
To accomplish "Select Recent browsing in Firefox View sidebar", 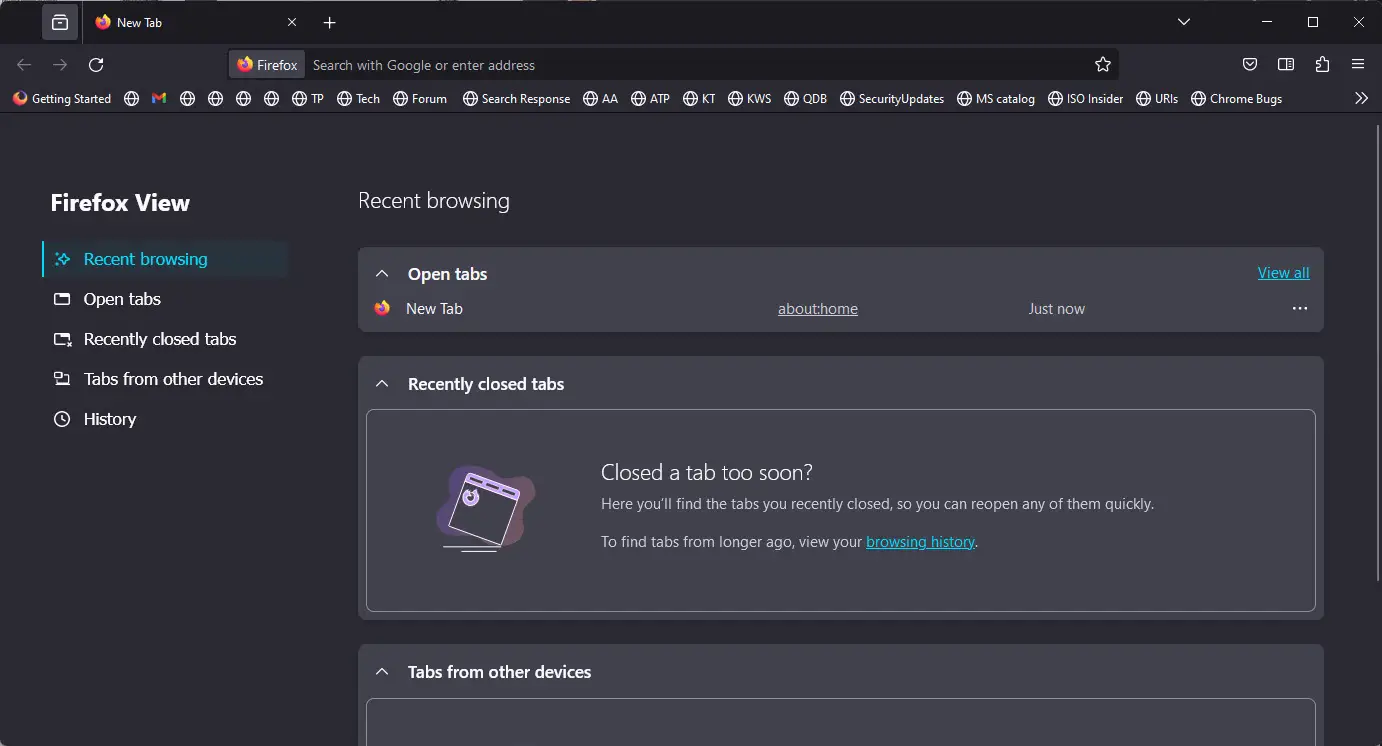I will pyautogui.click(x=165, y=259).
